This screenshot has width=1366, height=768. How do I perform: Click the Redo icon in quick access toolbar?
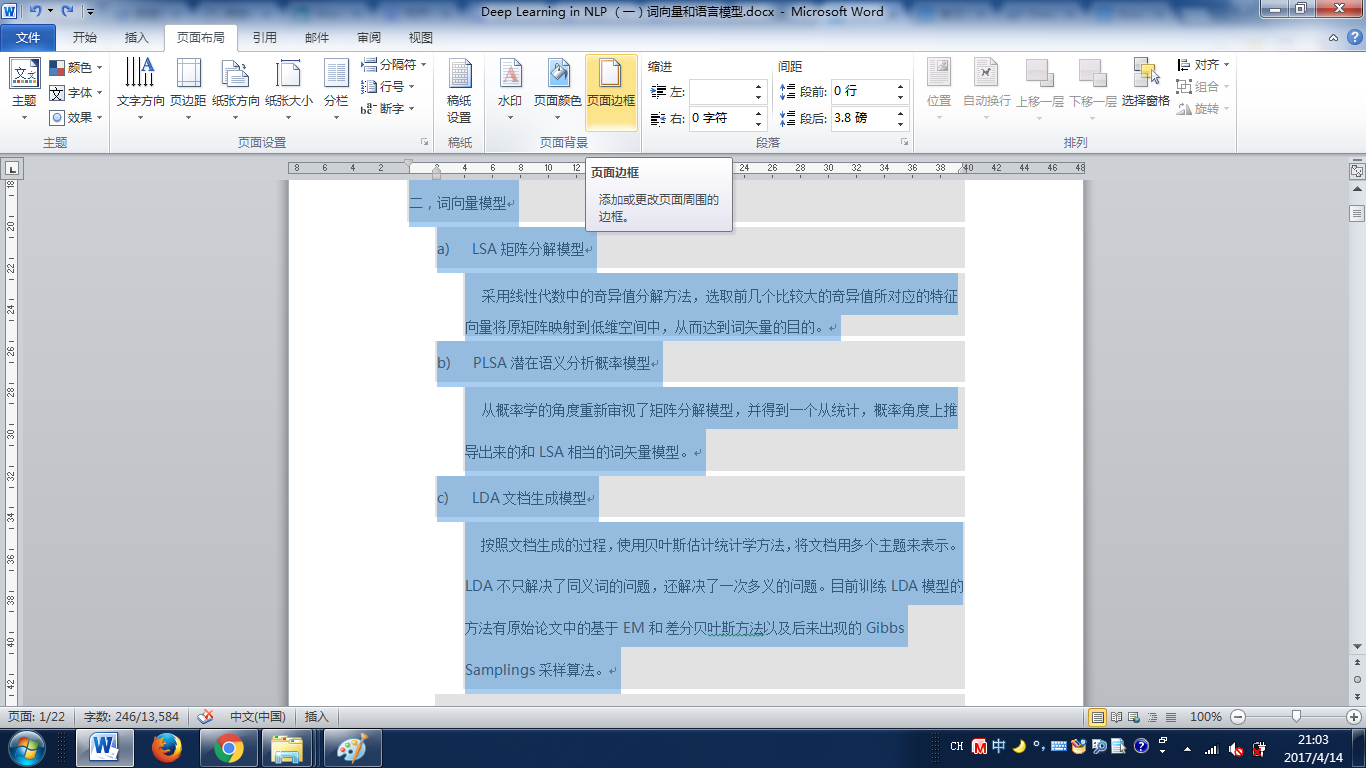click(68, 11)
